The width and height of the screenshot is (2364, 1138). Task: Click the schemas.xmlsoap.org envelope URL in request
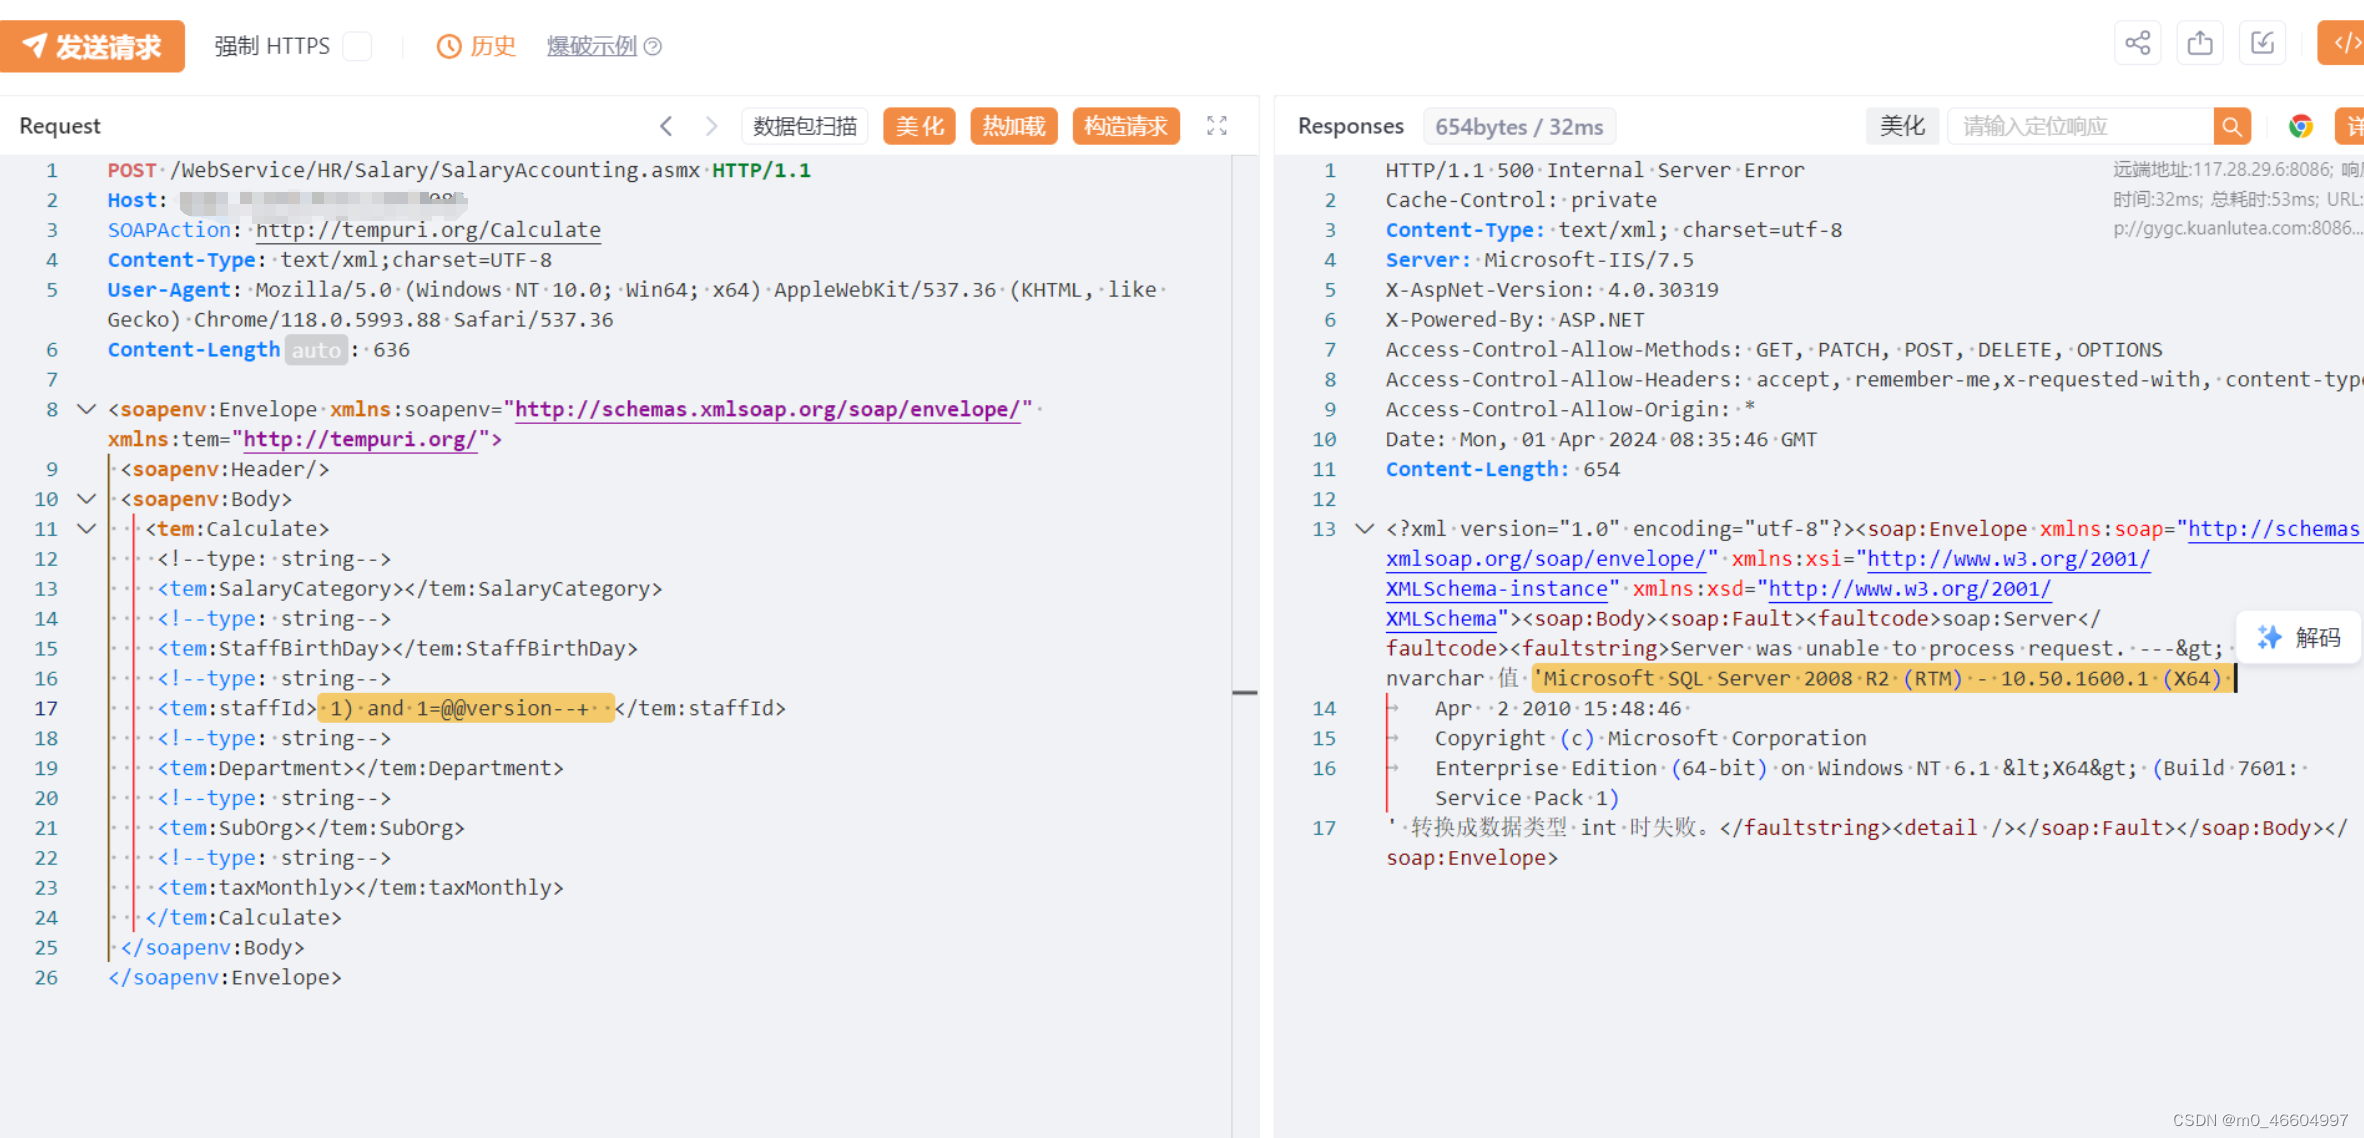pyautogui.click(x=767, y=409)
